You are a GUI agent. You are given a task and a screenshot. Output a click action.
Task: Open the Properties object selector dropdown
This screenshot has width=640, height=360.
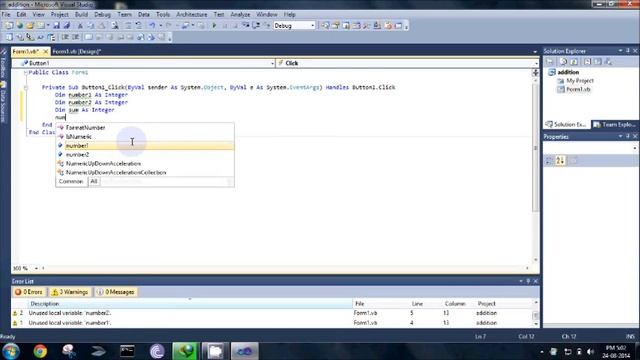pos(634,148)
